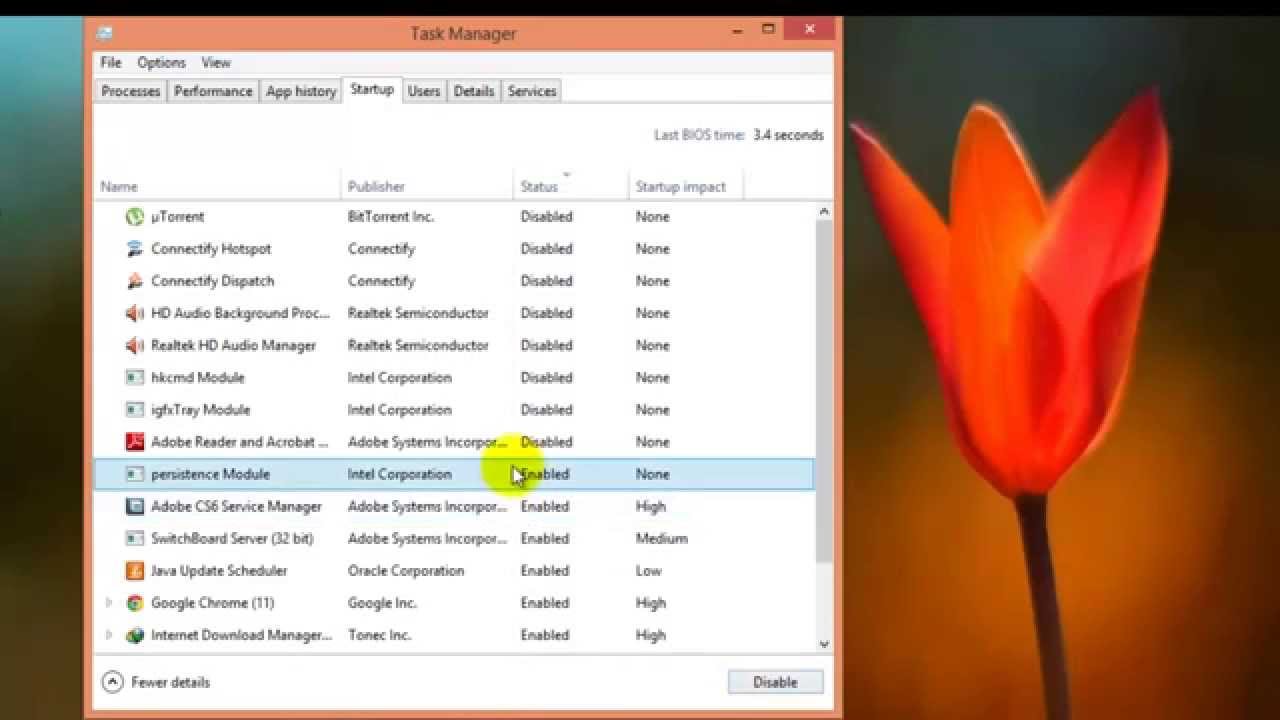Open the Options menu
This screenshot has width=1280, height=720.
(162, 62)
